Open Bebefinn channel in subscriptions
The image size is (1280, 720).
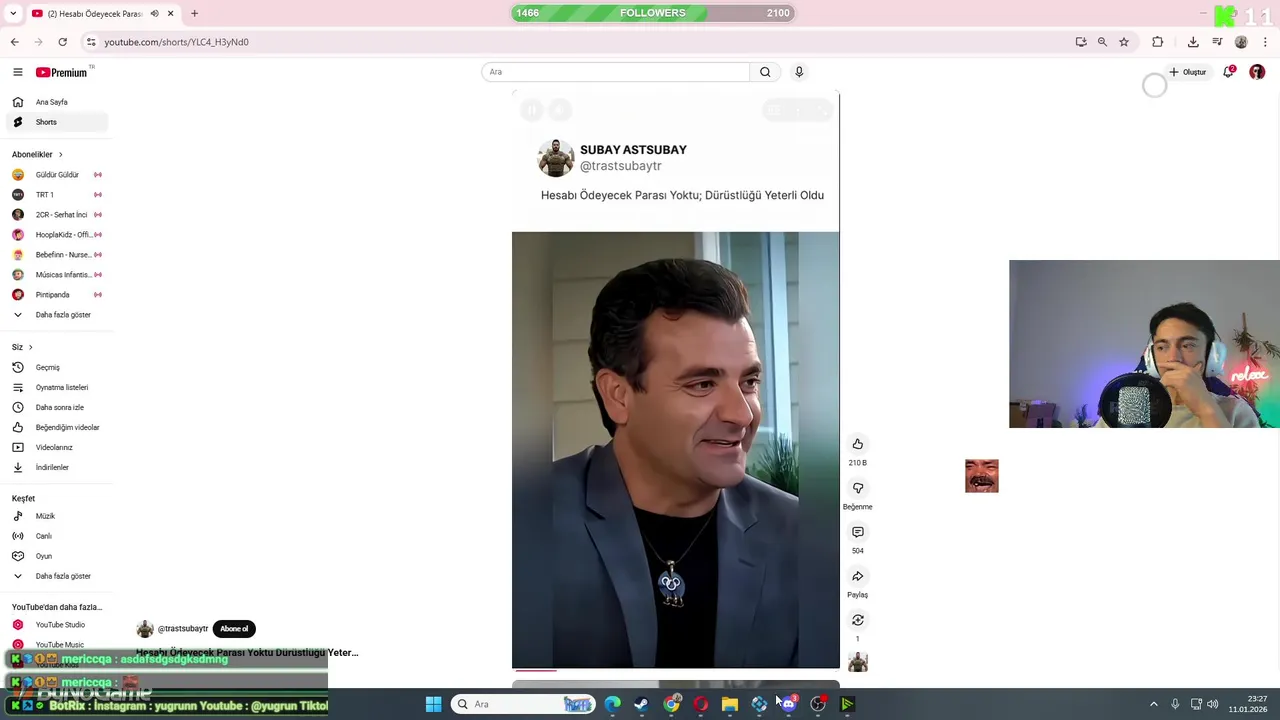56,255
